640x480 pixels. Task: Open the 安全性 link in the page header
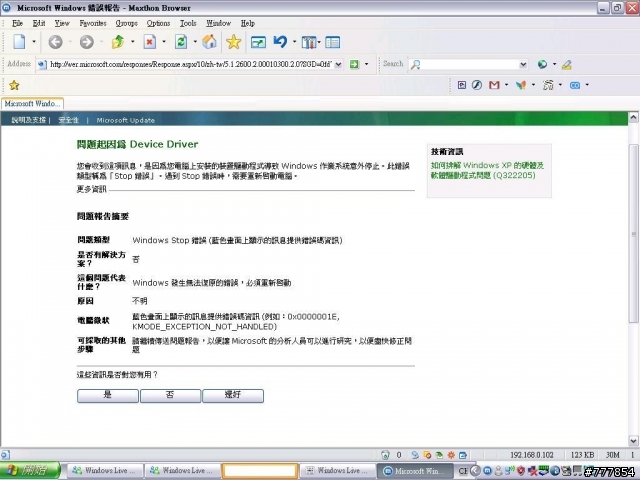click(69, 120)
